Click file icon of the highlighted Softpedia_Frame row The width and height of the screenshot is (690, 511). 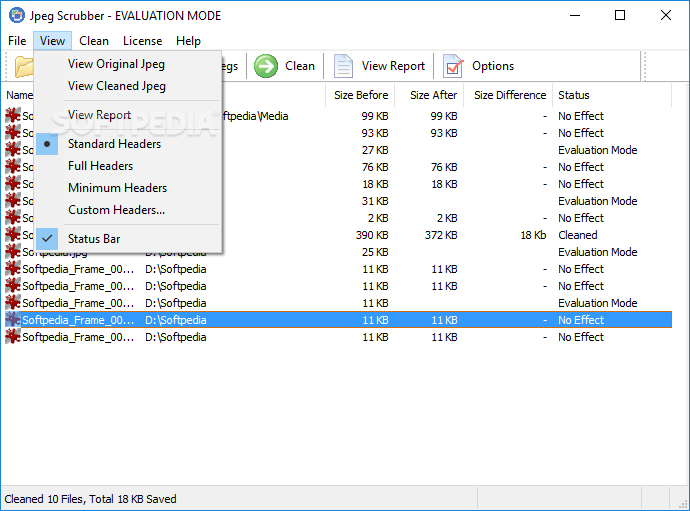(x=13, y=320)
